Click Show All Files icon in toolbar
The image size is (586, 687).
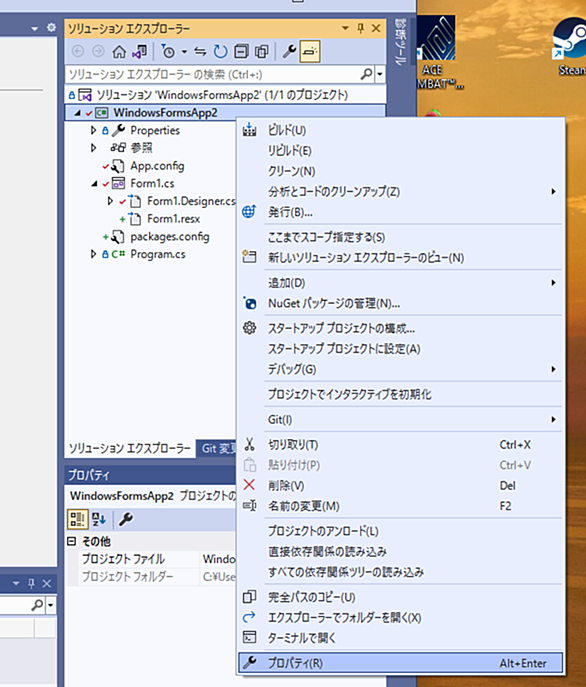tap(262, 52)
